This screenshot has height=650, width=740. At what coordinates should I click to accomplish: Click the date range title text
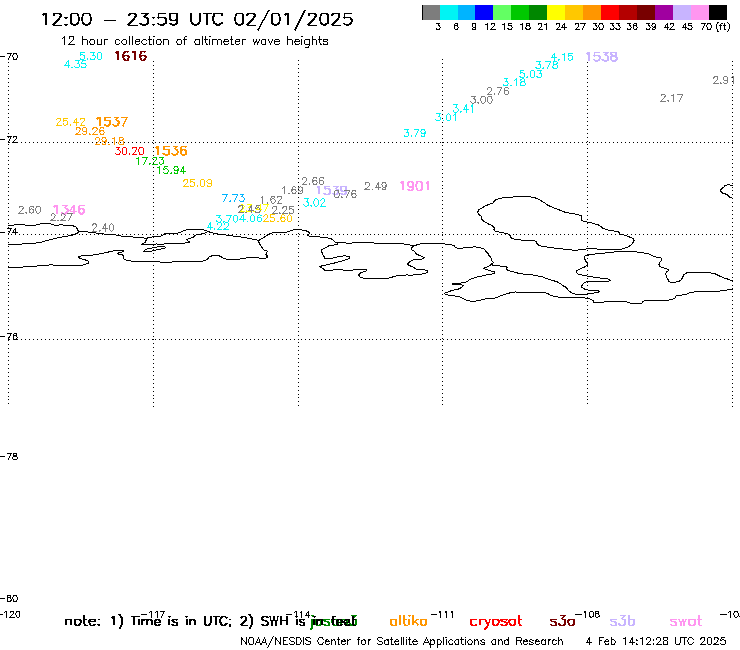pyautogui.click(x=197, y=19)
